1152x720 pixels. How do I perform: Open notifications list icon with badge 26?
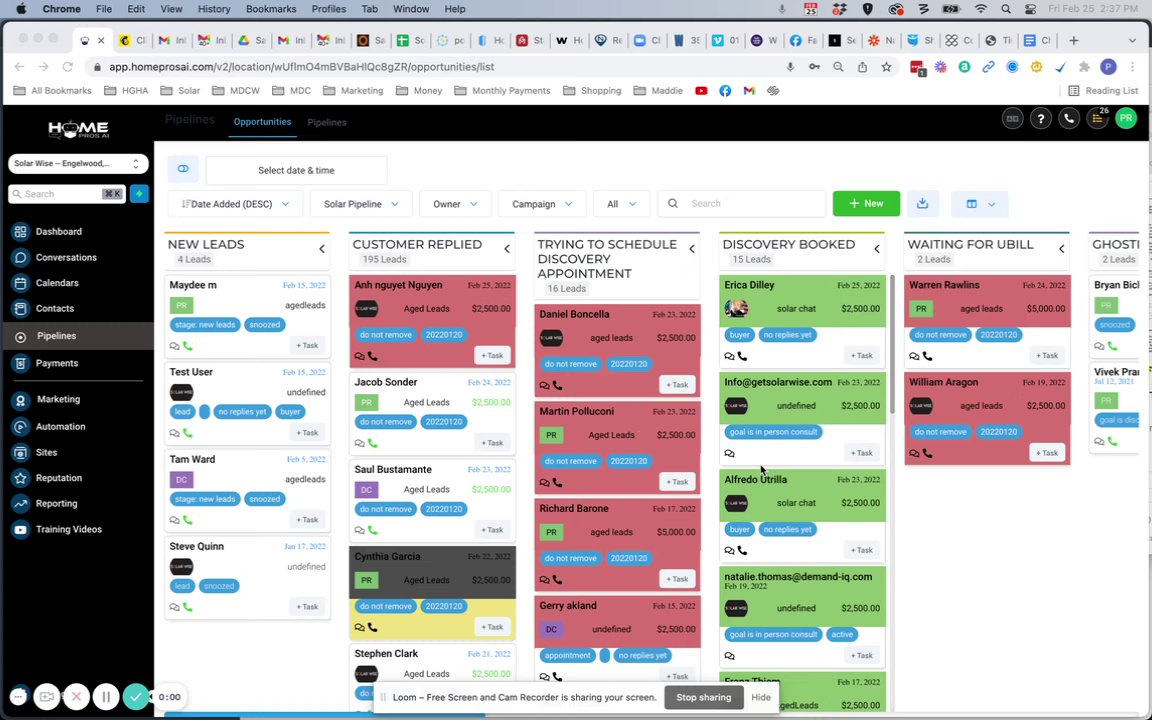(x=1098, y=118)
